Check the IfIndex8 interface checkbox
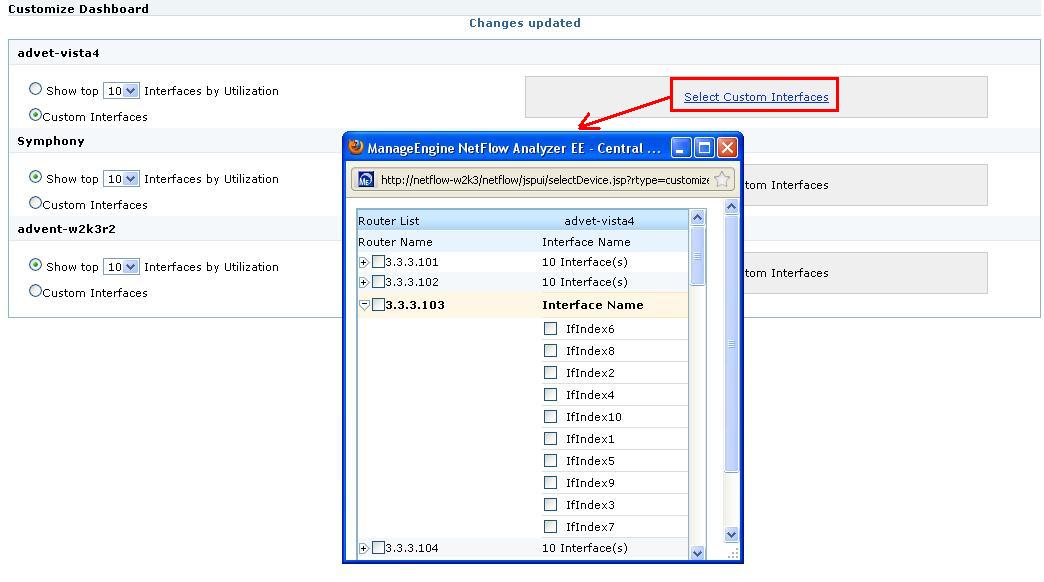The image size is (1044, 582). click(x=551, y=350)
